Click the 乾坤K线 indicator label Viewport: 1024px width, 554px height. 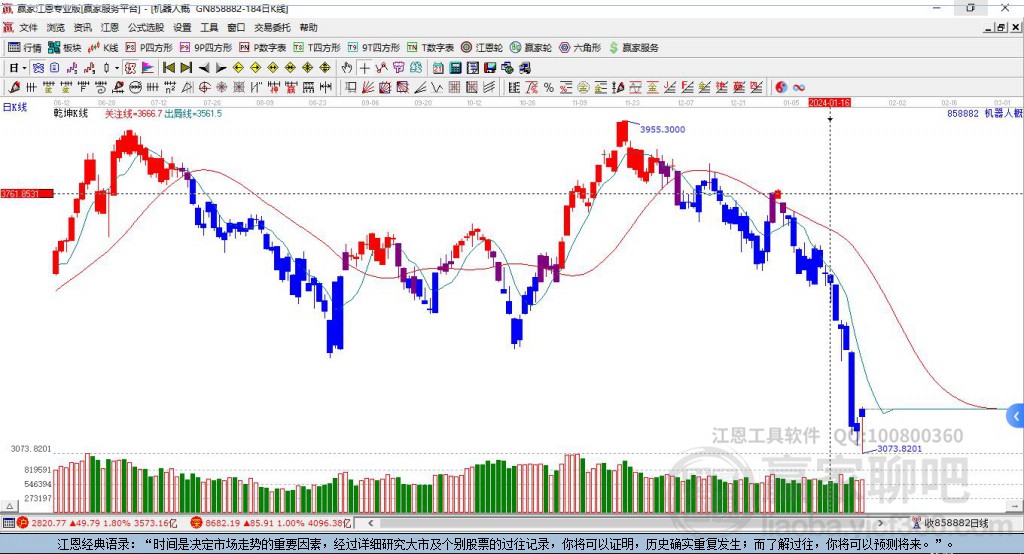coord(71,113)
